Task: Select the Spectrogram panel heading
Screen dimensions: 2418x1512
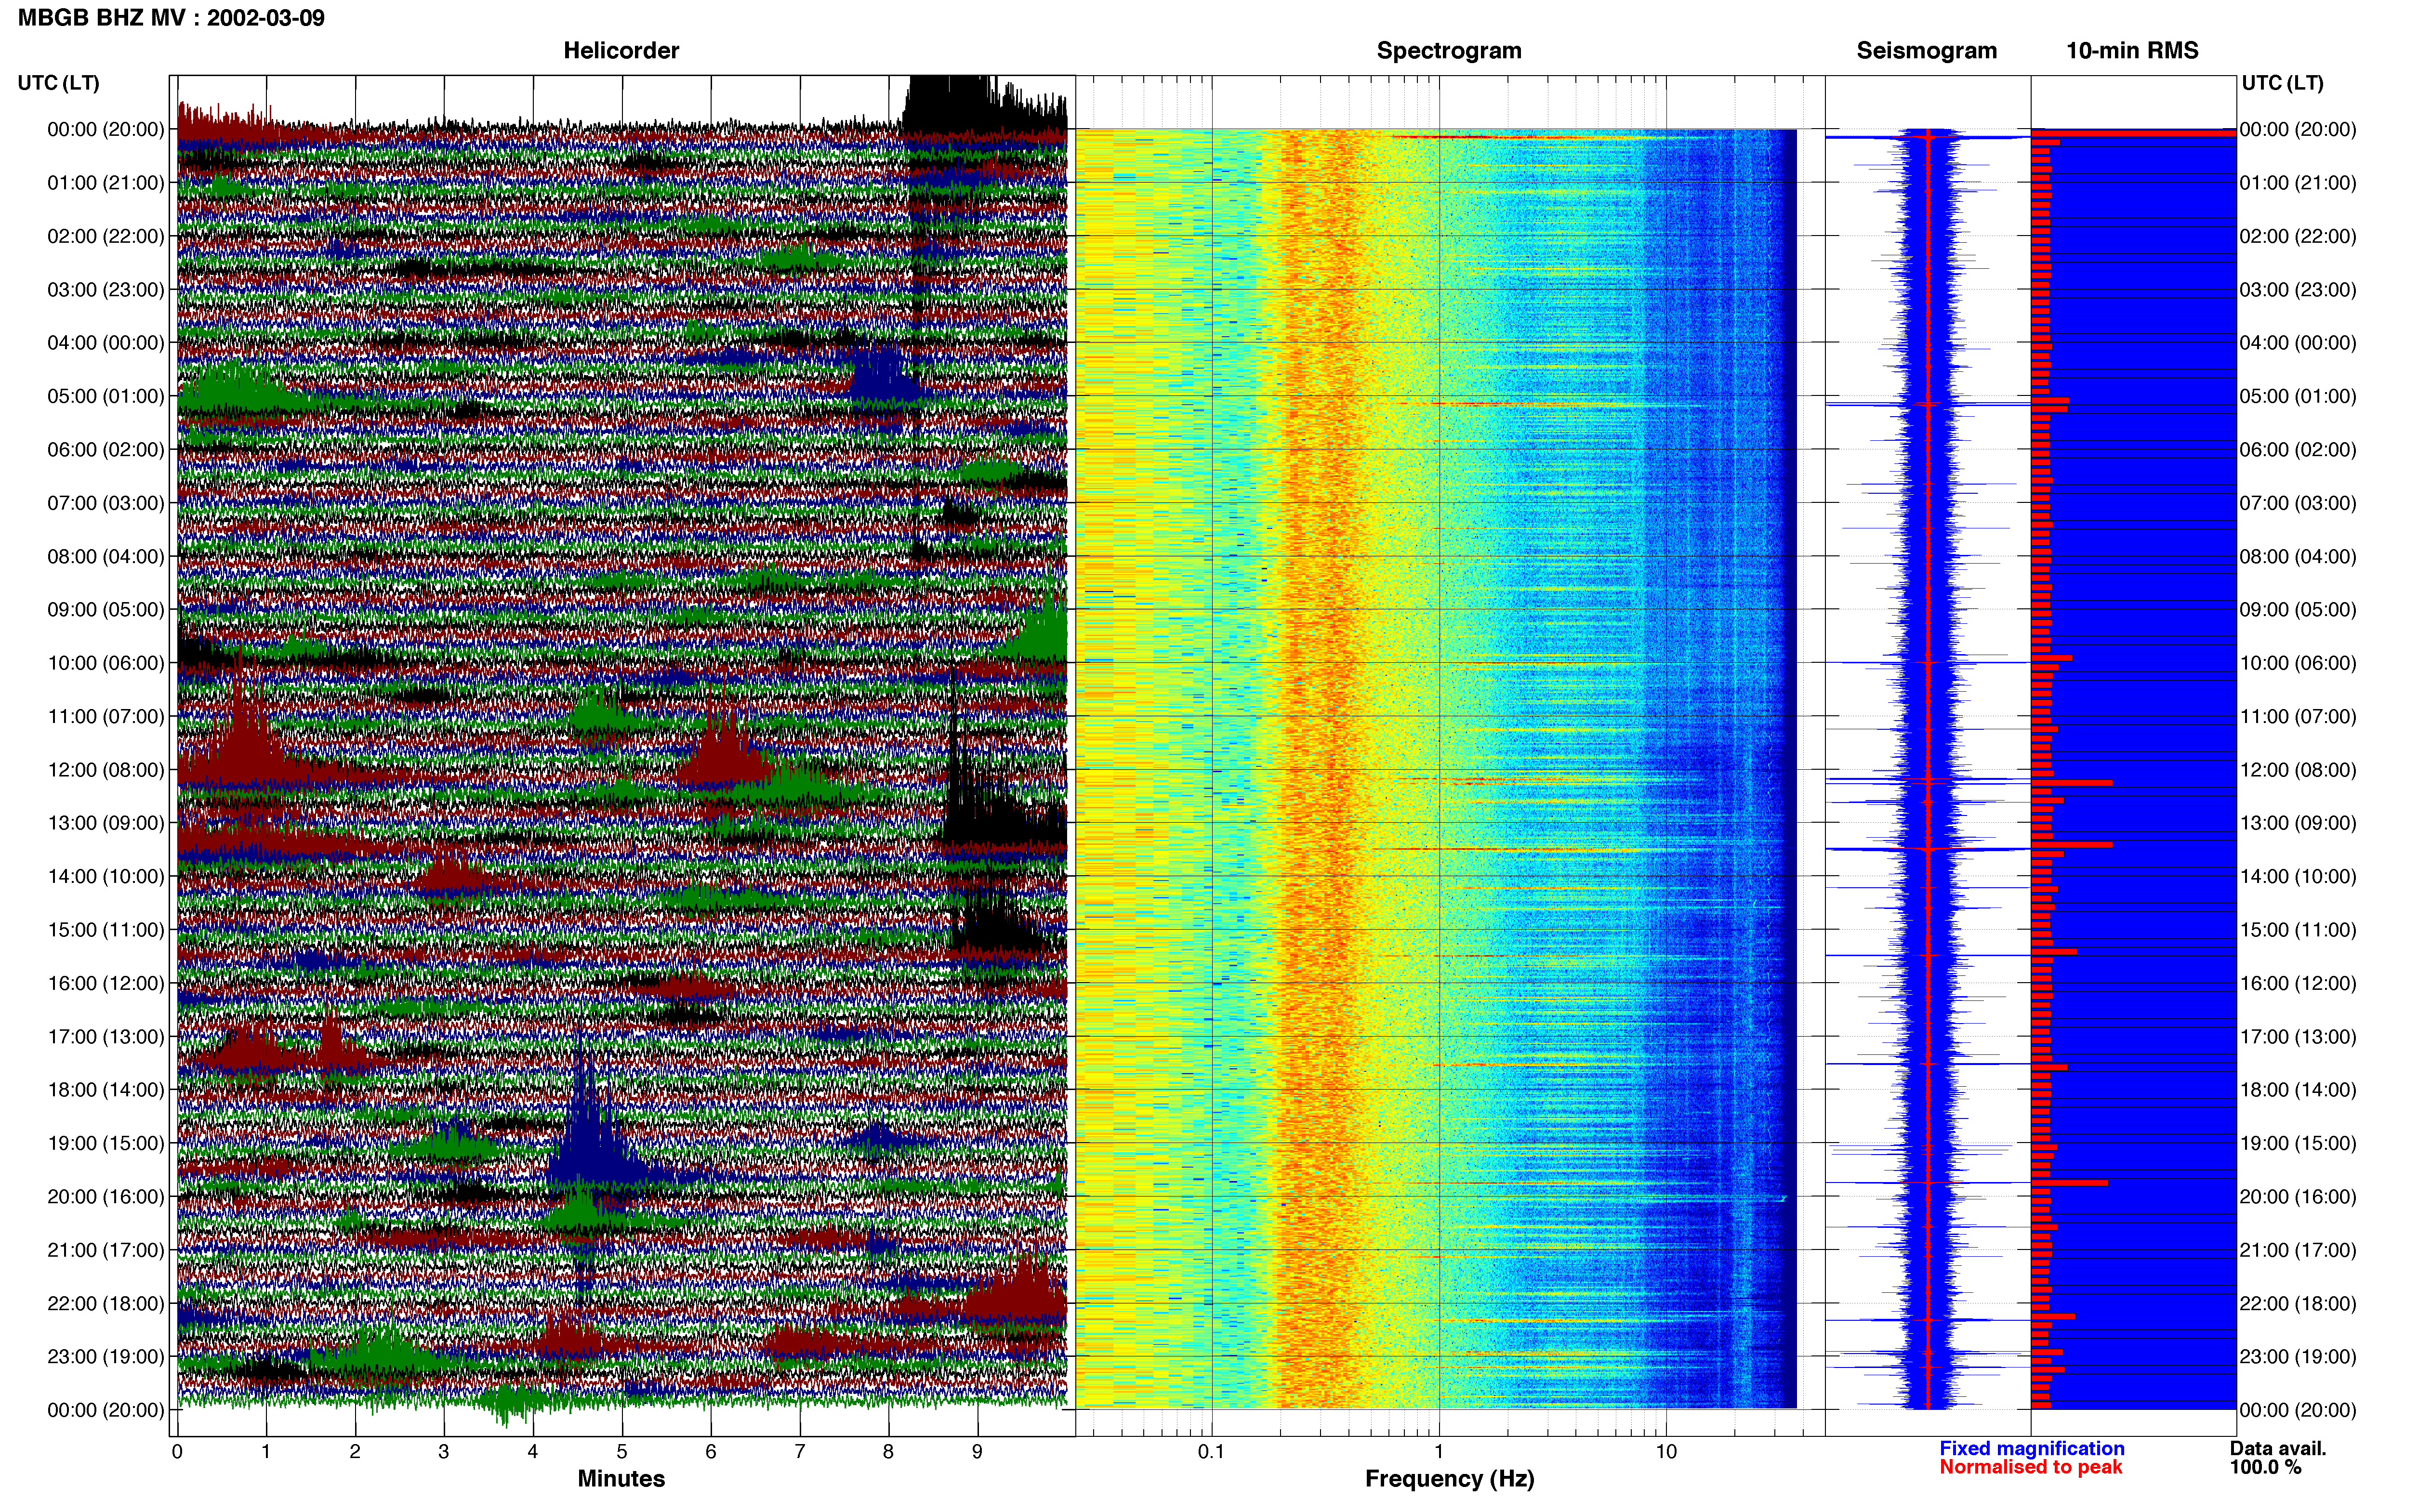Action: click(x=1449, y=51)
